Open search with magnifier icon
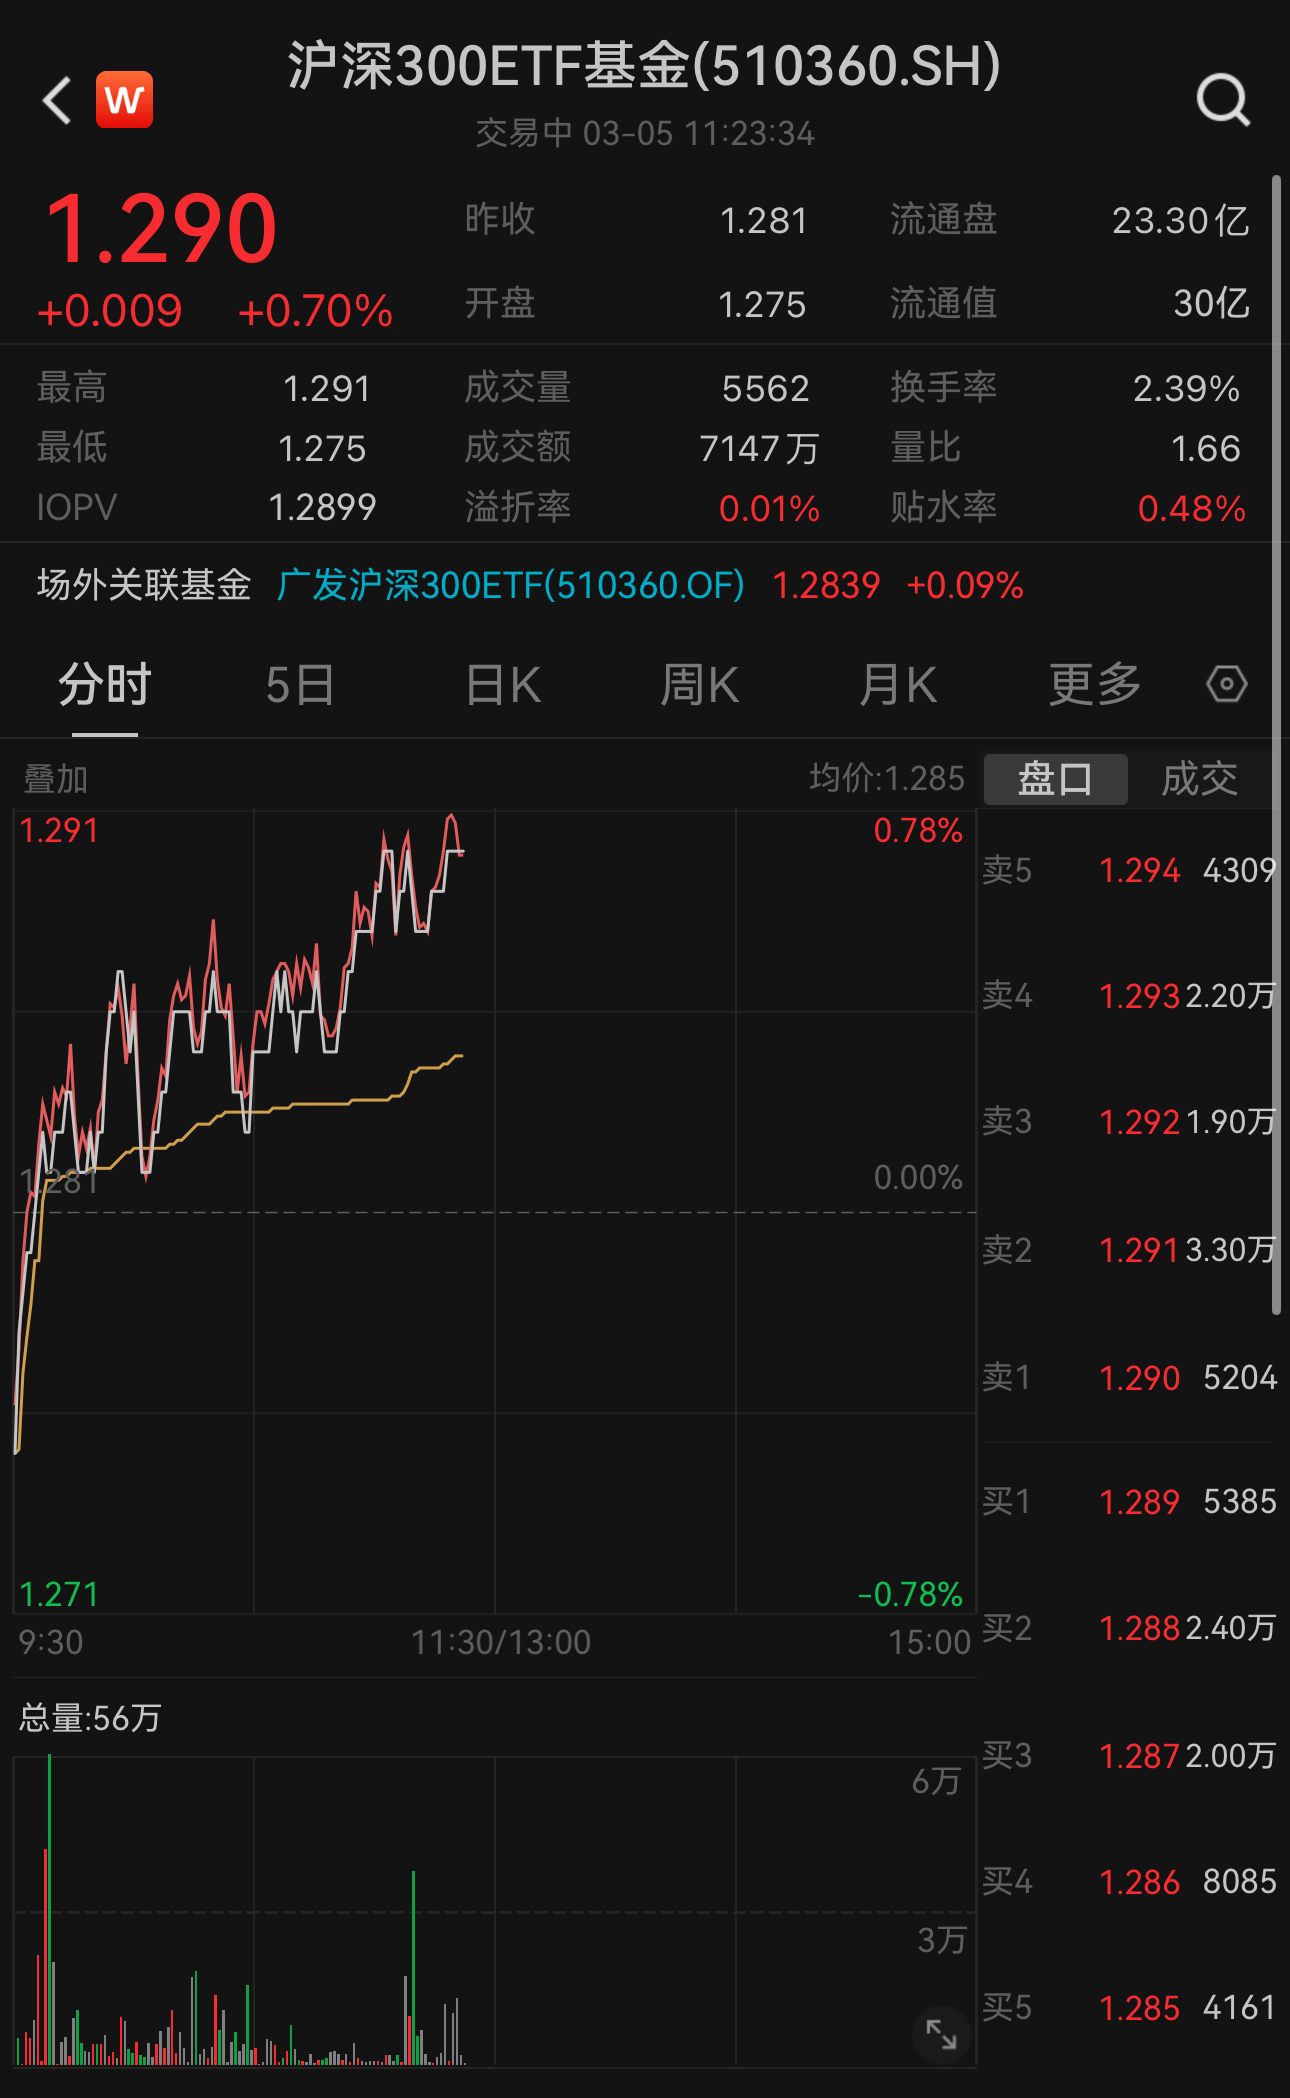The width and height of the screenshot is (1290, 2098). point(1224,100)
